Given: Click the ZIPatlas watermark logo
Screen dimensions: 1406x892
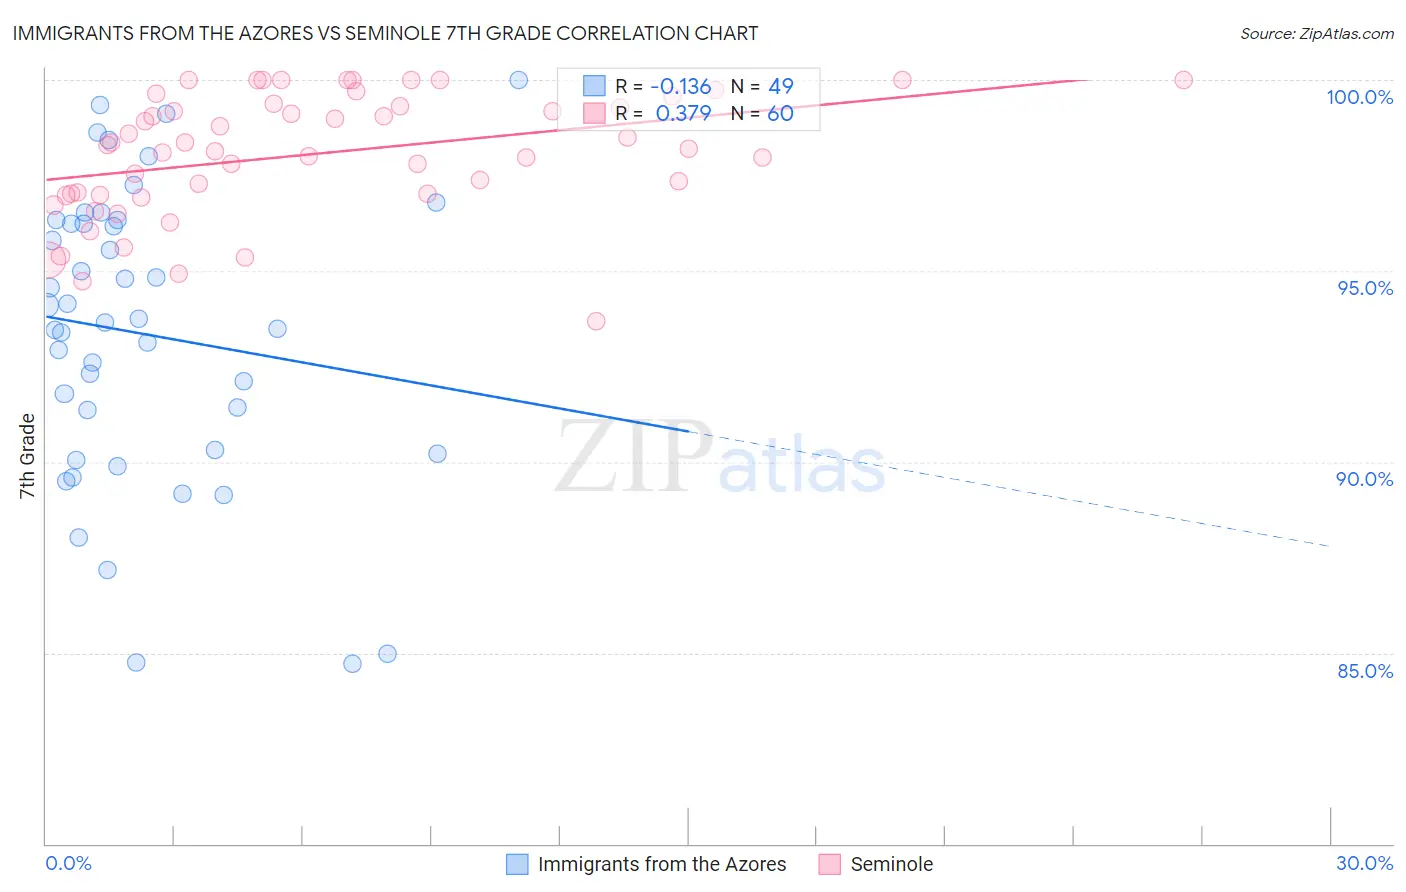Looking at the screenshot, I should coord(720,458).
